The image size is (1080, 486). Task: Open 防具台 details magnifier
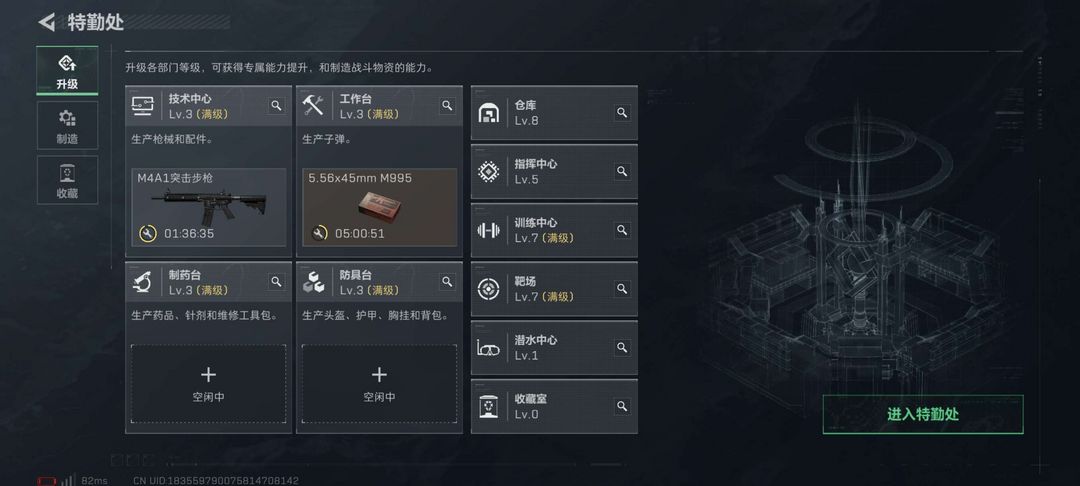[x=447, y=281]
